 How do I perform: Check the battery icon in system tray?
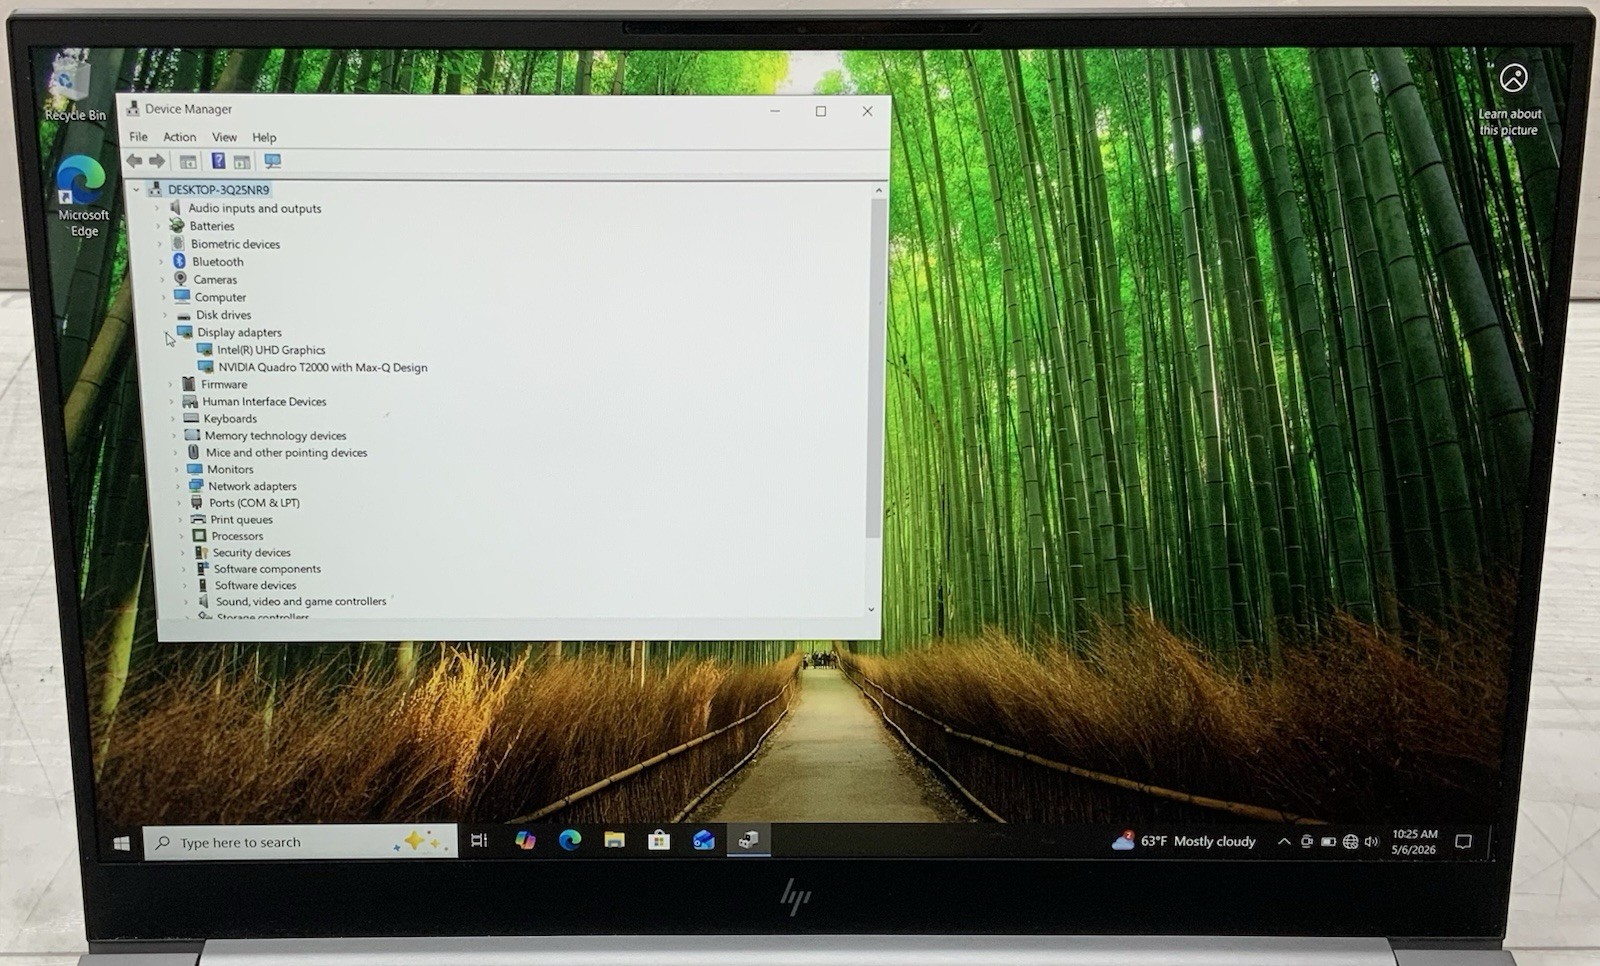click(x=1328, y=842)
